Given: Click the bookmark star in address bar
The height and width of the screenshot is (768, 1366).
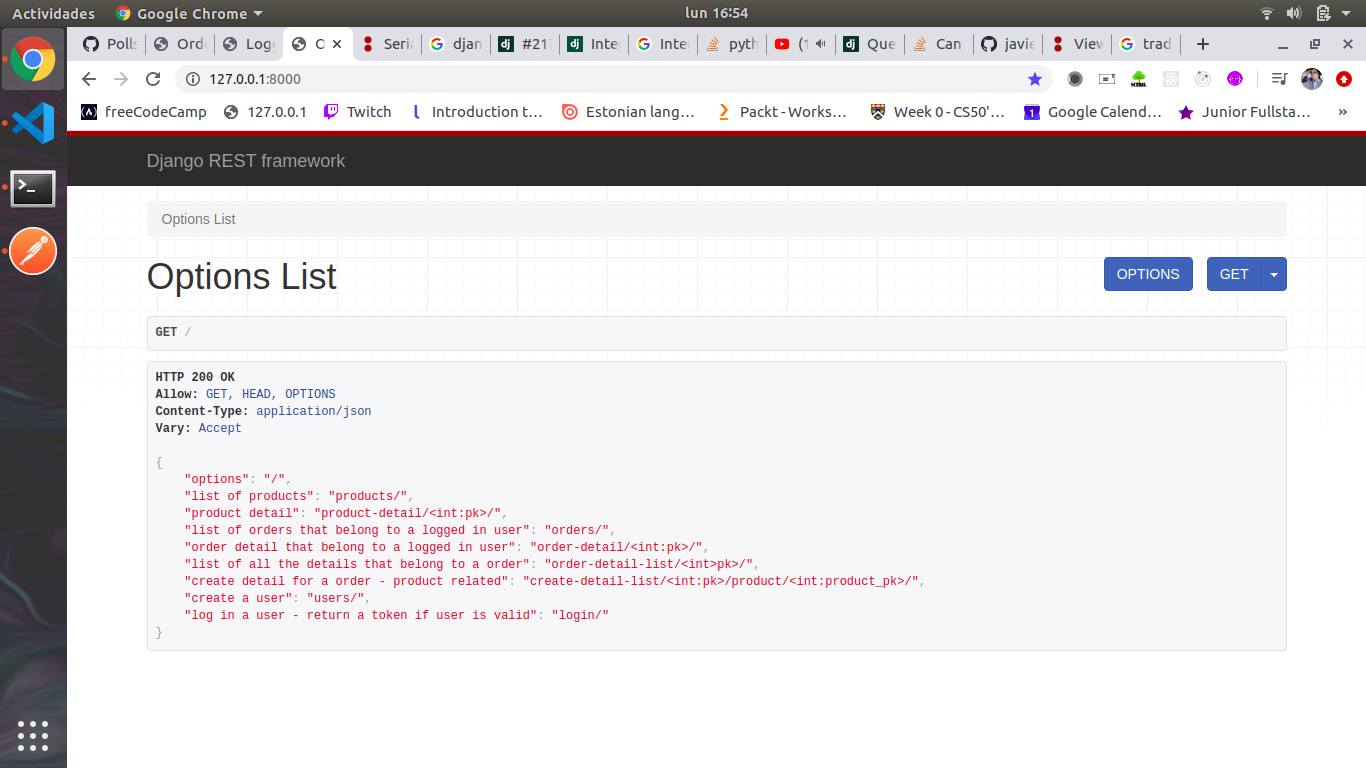Looking at the screenshot, I should pos(1035,79).
